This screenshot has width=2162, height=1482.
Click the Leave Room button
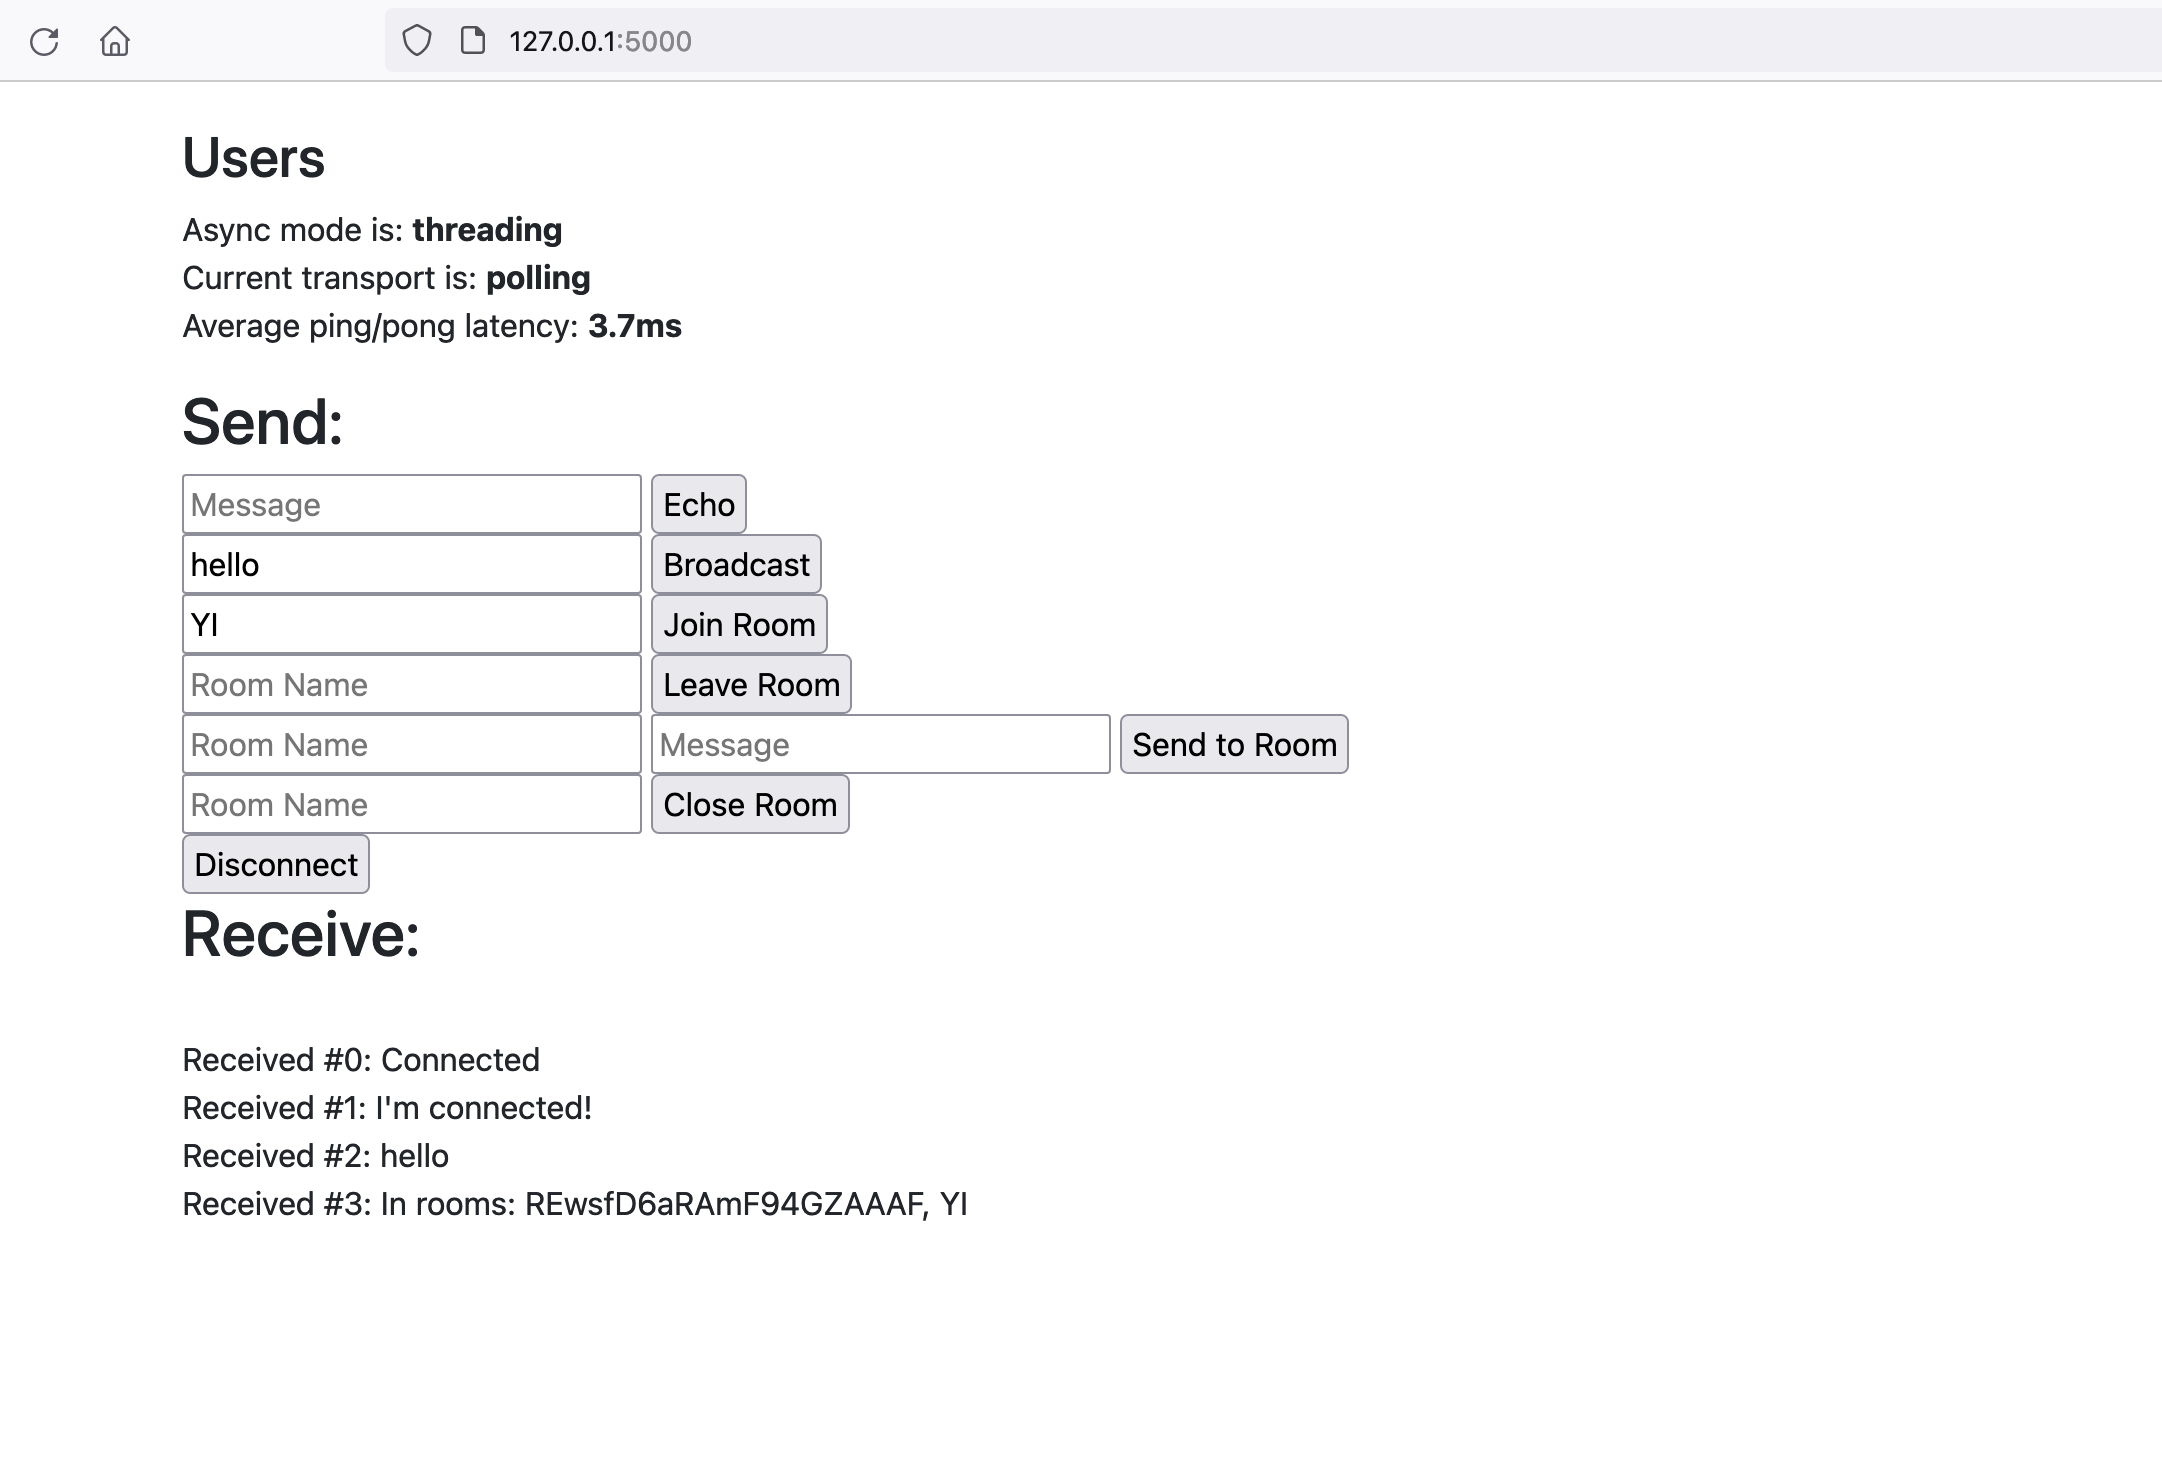750,684
